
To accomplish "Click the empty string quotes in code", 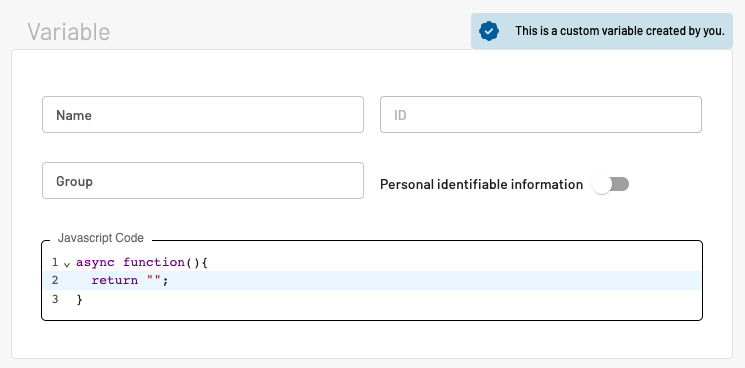I will coord(154,280).
